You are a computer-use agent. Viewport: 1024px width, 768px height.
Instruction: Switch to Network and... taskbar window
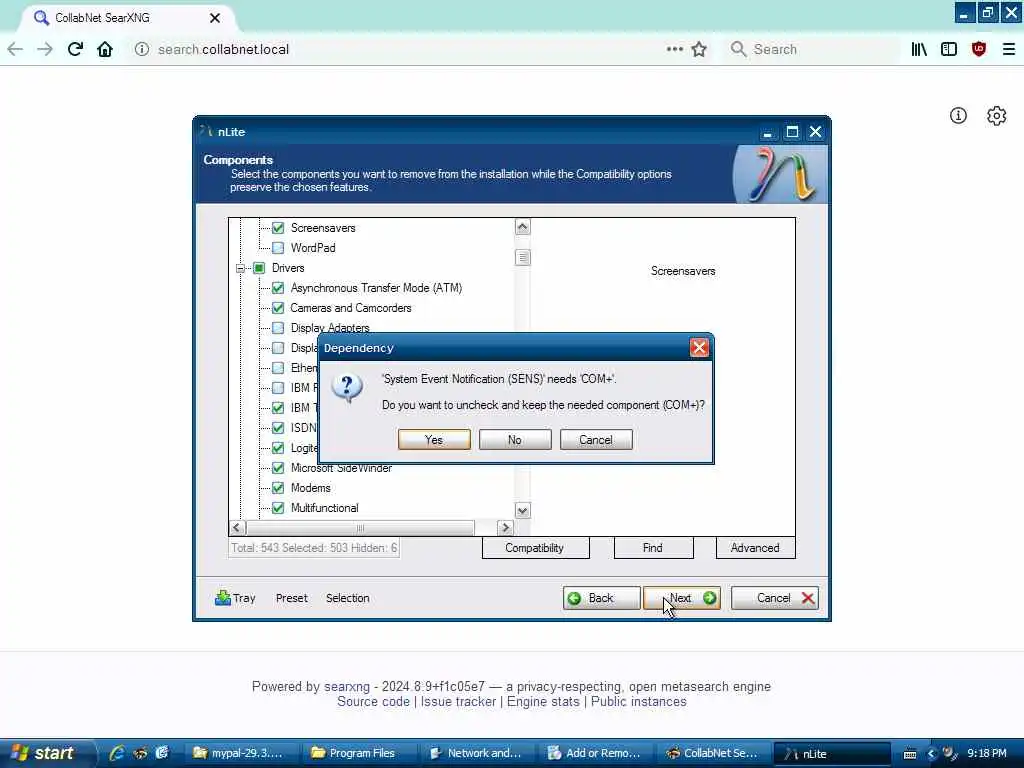(477, 753)
